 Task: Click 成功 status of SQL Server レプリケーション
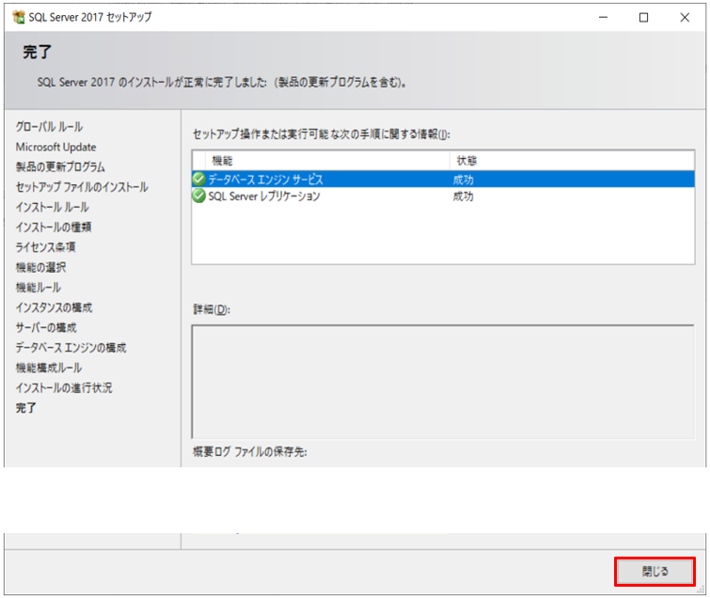coord(463,196)
